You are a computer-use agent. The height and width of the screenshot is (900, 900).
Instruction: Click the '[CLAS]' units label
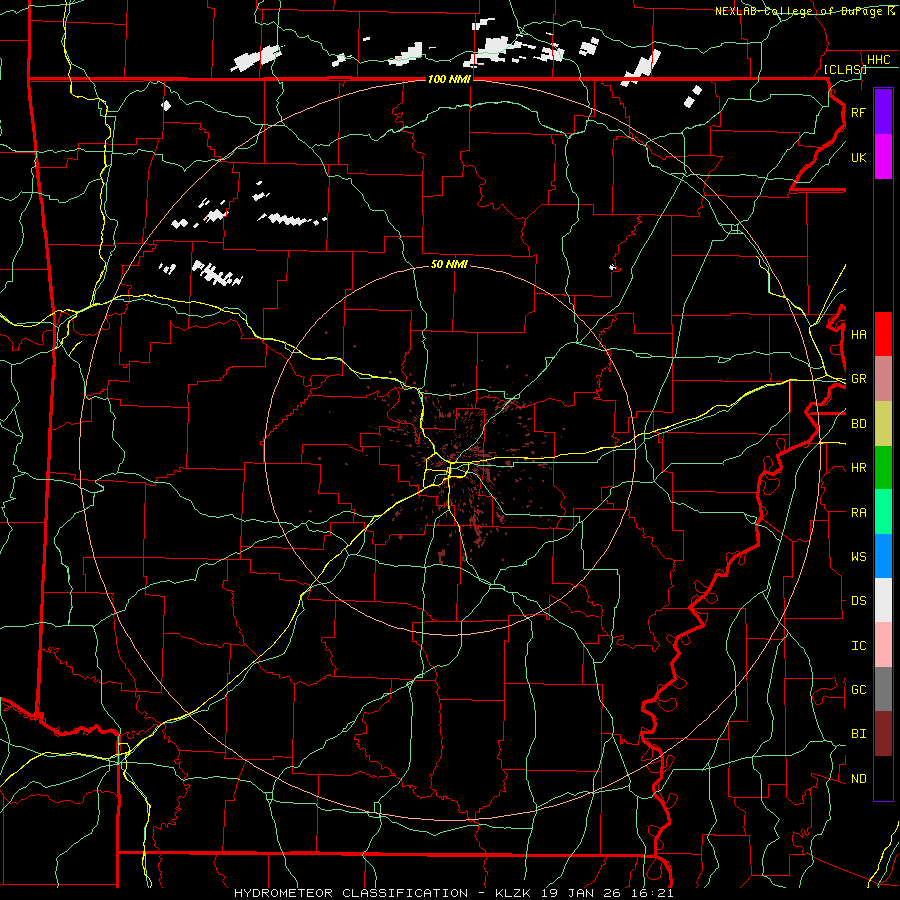tap(845, 69)
